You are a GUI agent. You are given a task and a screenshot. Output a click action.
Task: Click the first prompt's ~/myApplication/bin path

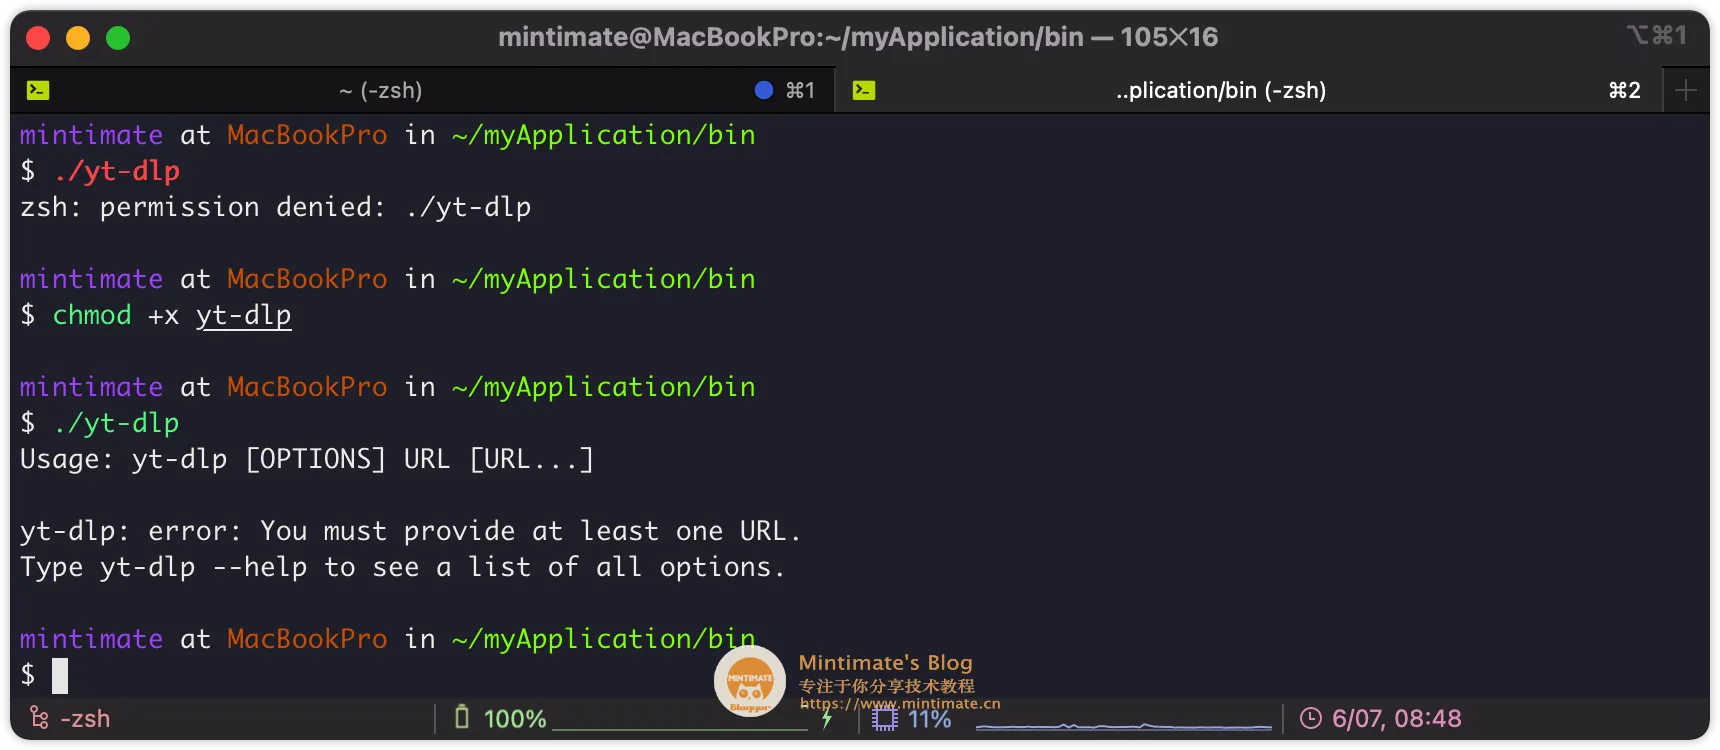point(604,135)
